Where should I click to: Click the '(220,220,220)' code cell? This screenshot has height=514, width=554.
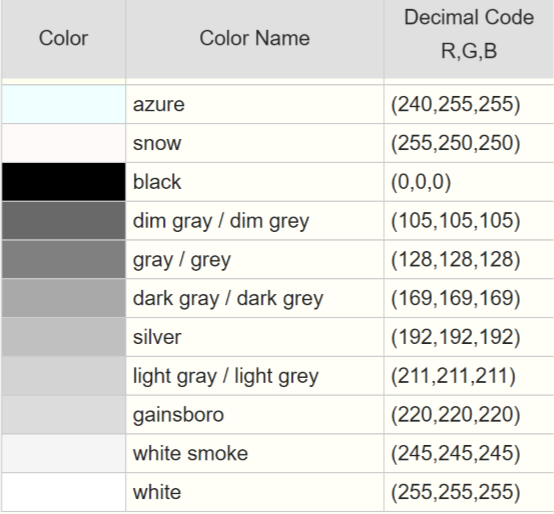point(469,415)
